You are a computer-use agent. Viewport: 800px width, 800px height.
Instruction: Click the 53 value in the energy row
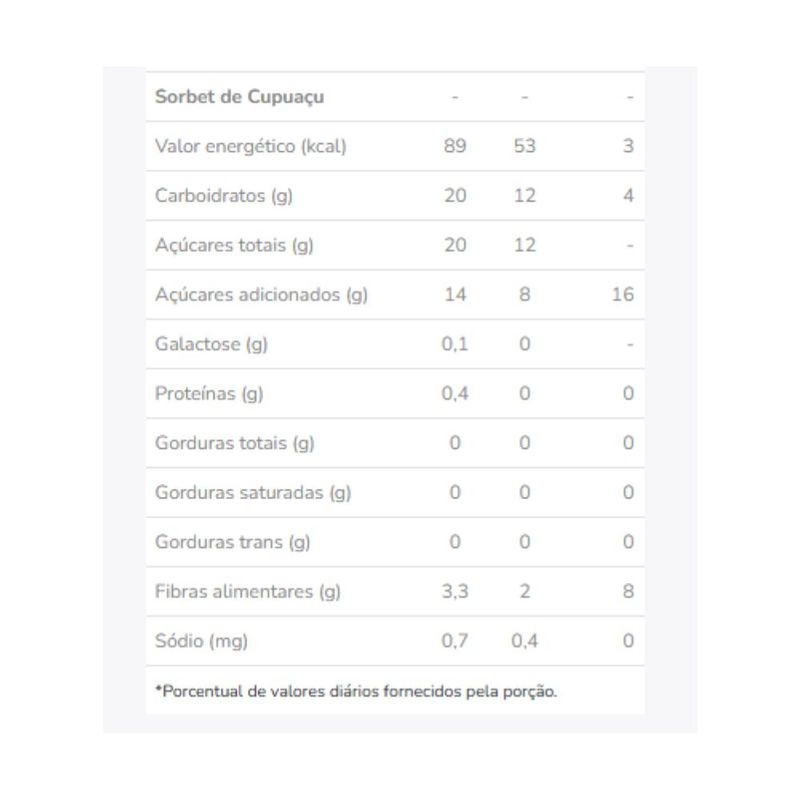524,146
